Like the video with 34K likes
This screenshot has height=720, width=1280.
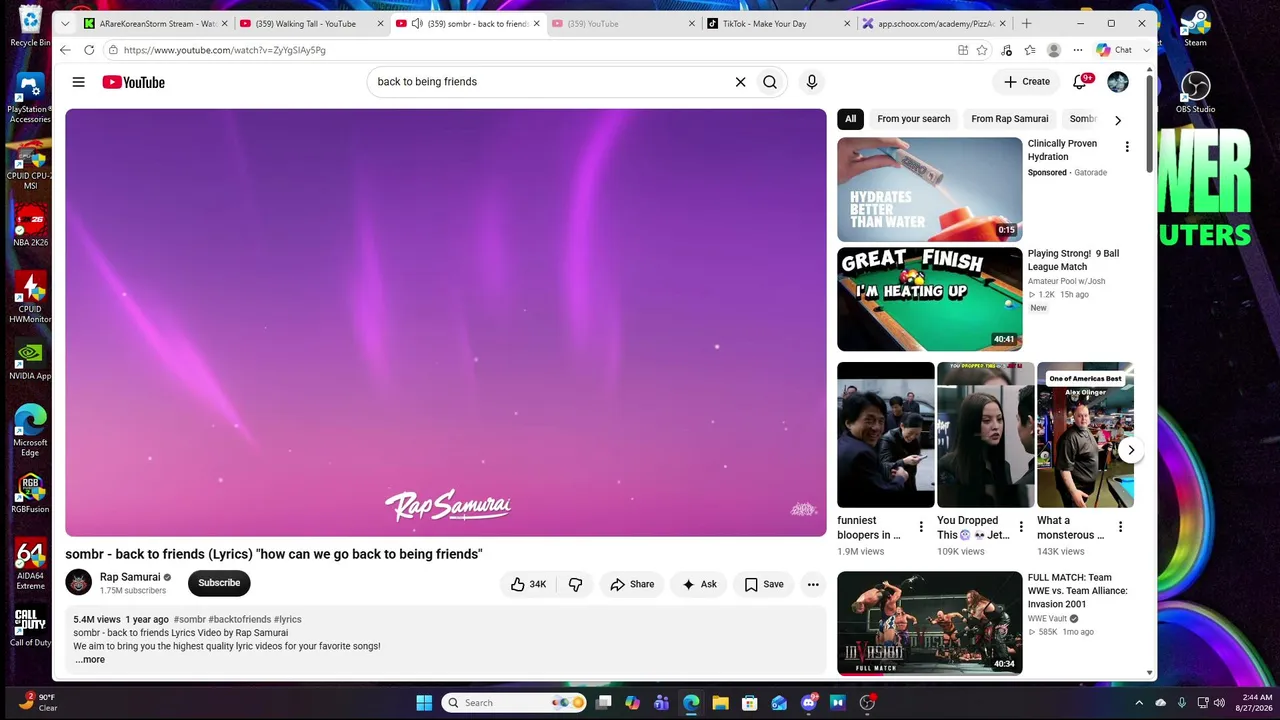[x=528, y=584]
